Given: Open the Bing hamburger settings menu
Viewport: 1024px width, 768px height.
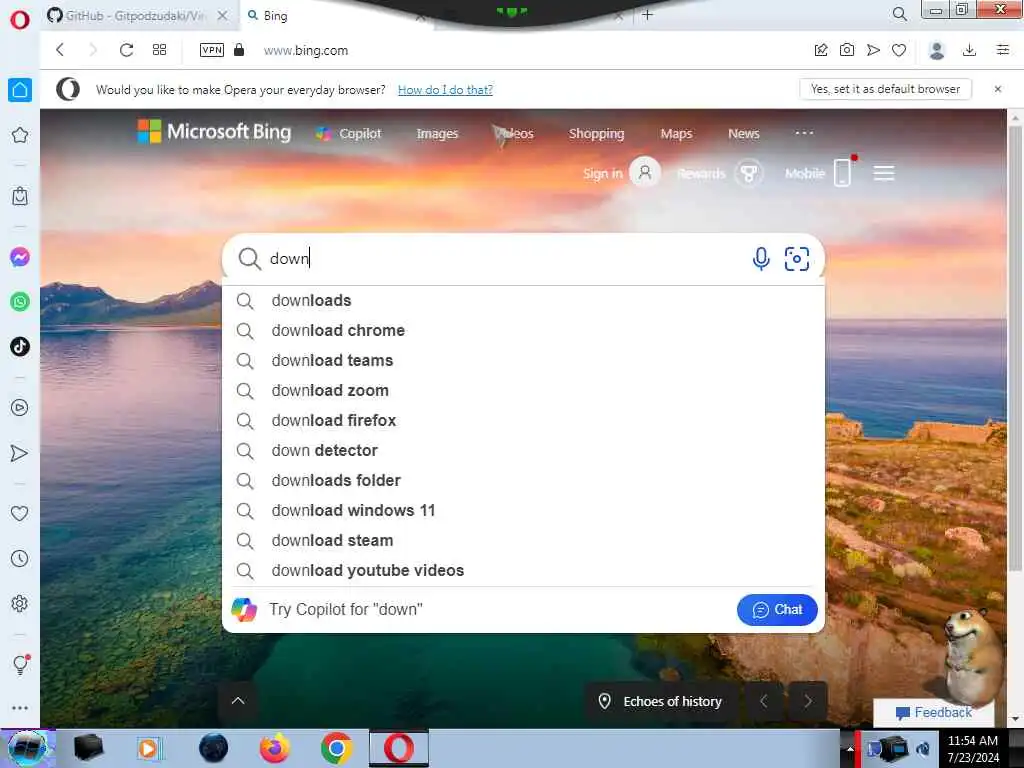Looking at the screenshot, I should (884, 173).
